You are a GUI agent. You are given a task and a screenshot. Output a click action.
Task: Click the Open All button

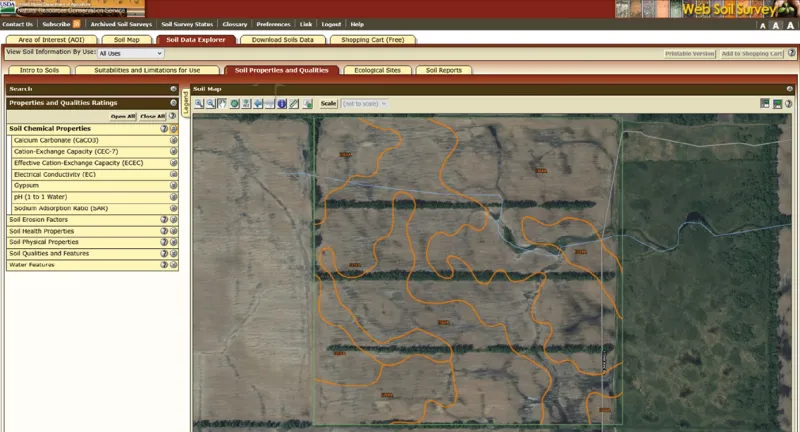(x=123, y=116)
